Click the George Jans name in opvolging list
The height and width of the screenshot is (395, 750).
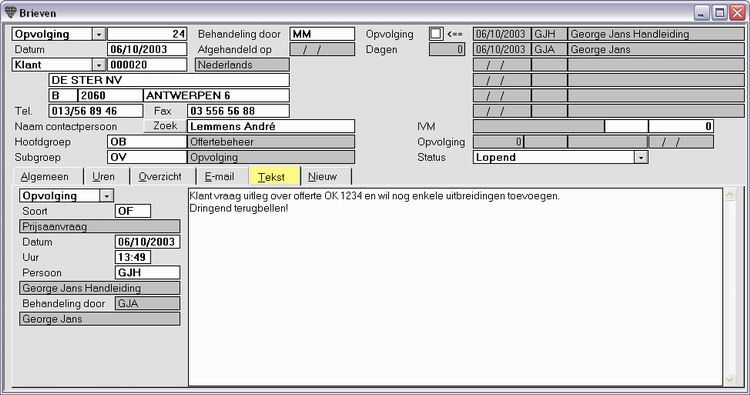click(x=656, y=49)
